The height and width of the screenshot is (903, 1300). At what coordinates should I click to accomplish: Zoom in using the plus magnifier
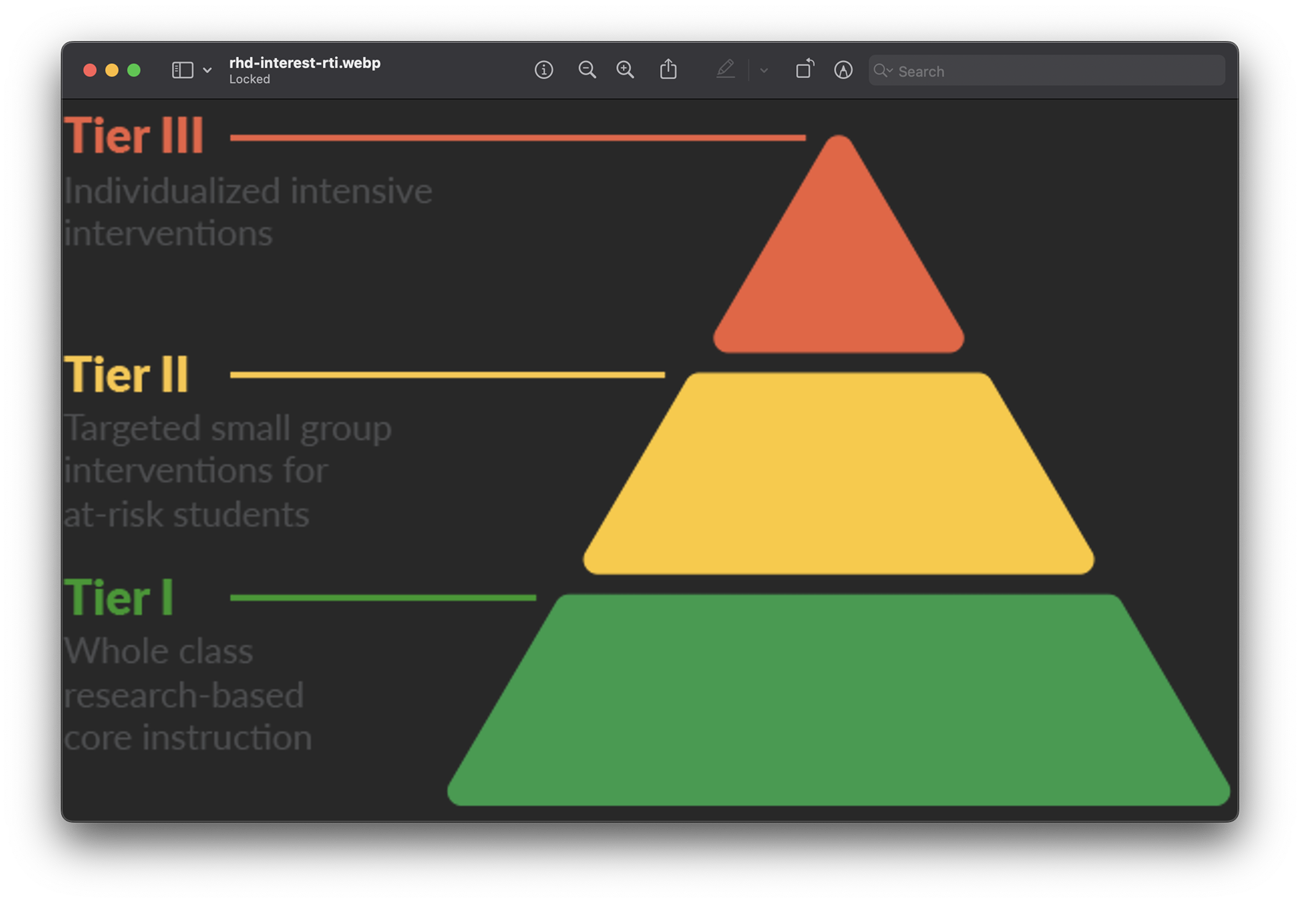pos(625,70)
